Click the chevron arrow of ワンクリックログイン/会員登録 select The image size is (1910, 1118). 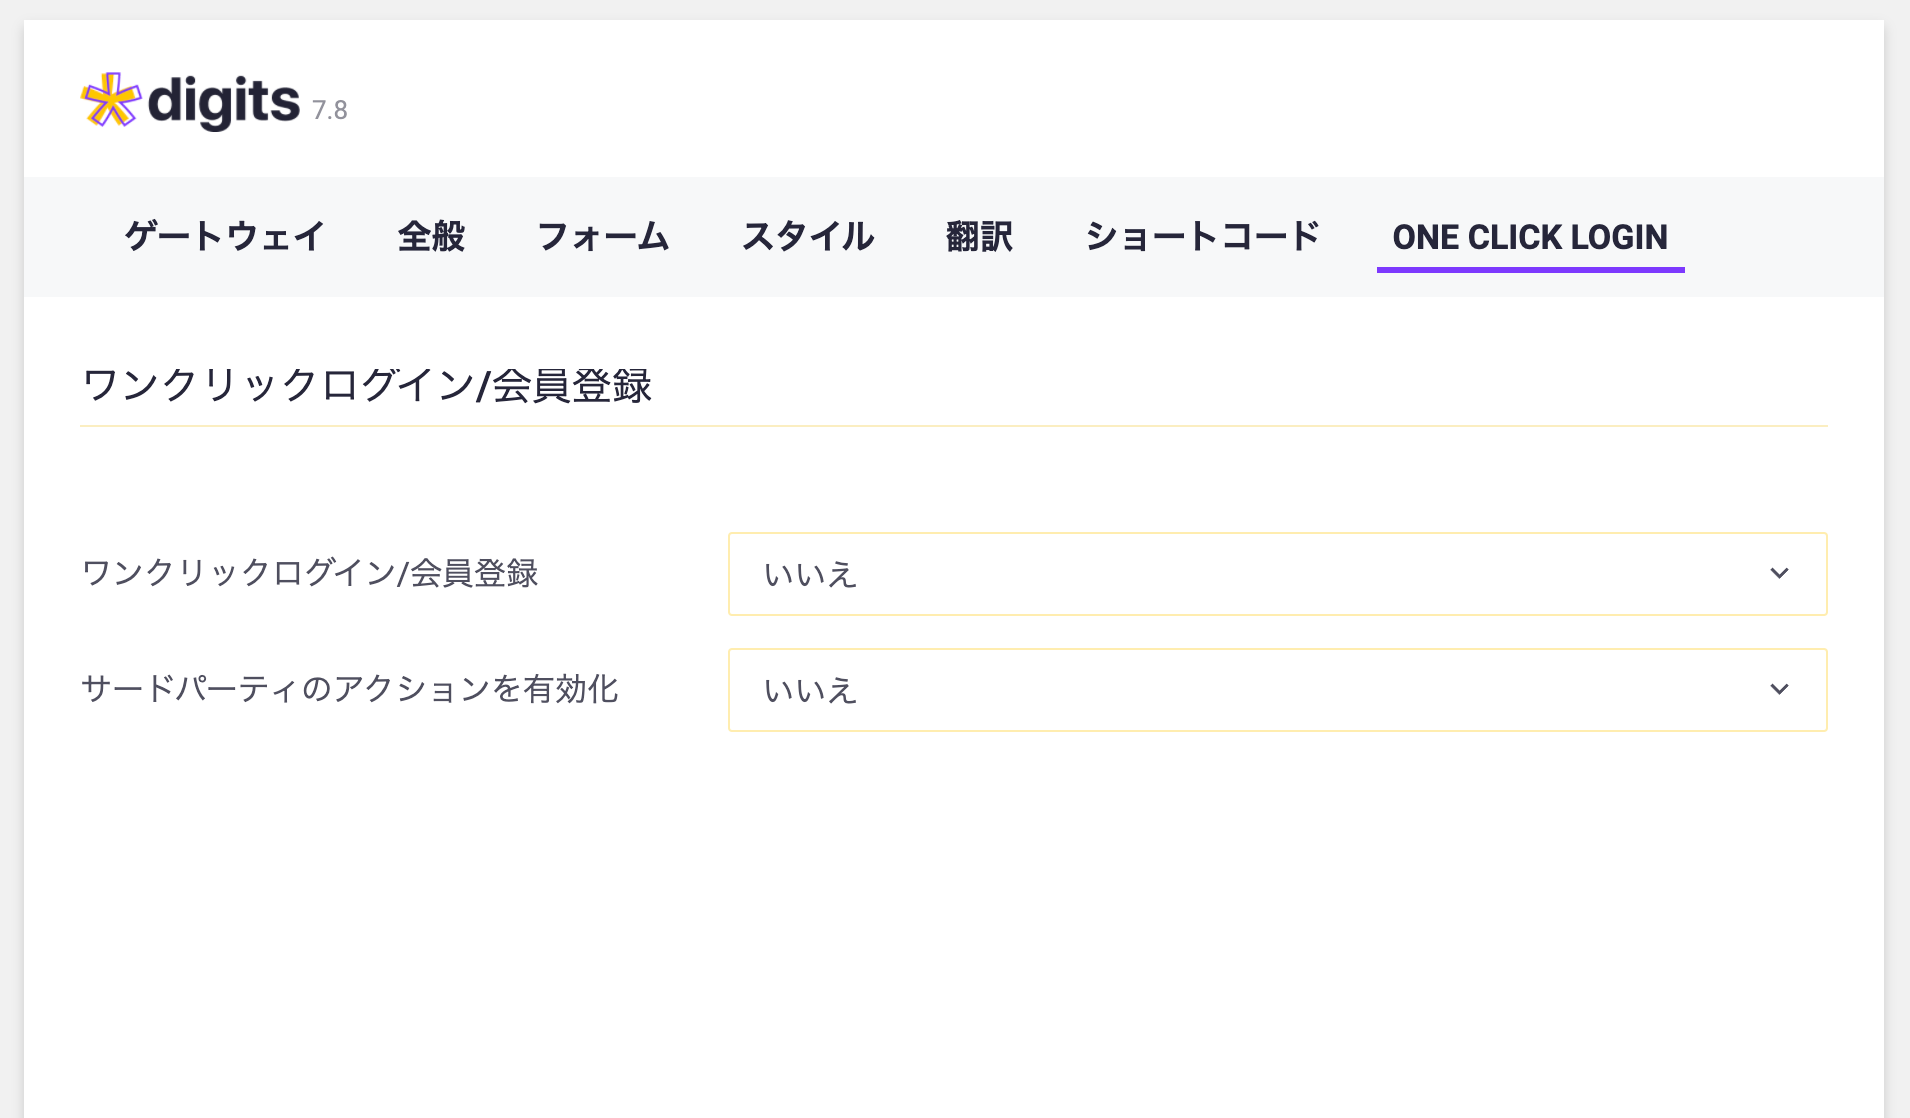click(x=1779, y=574)
